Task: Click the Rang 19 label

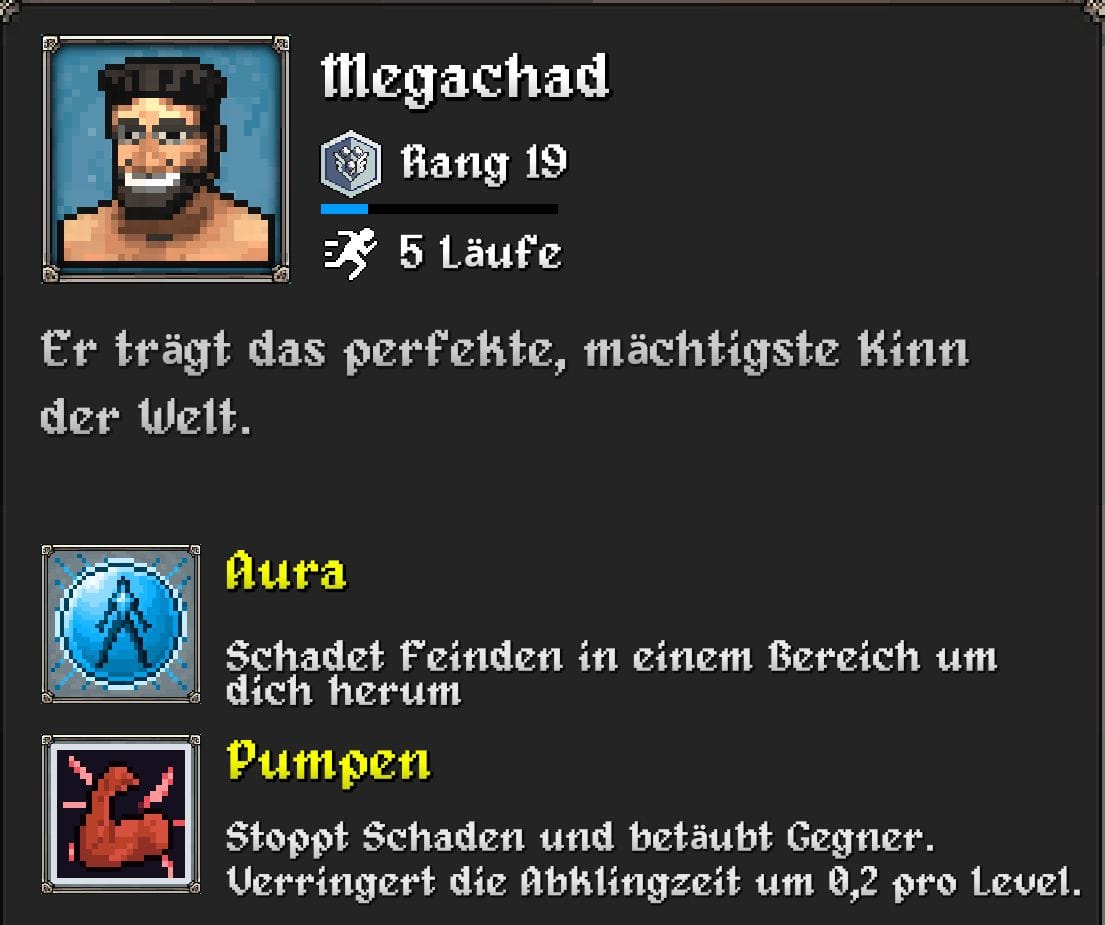Action: point(483,163)
